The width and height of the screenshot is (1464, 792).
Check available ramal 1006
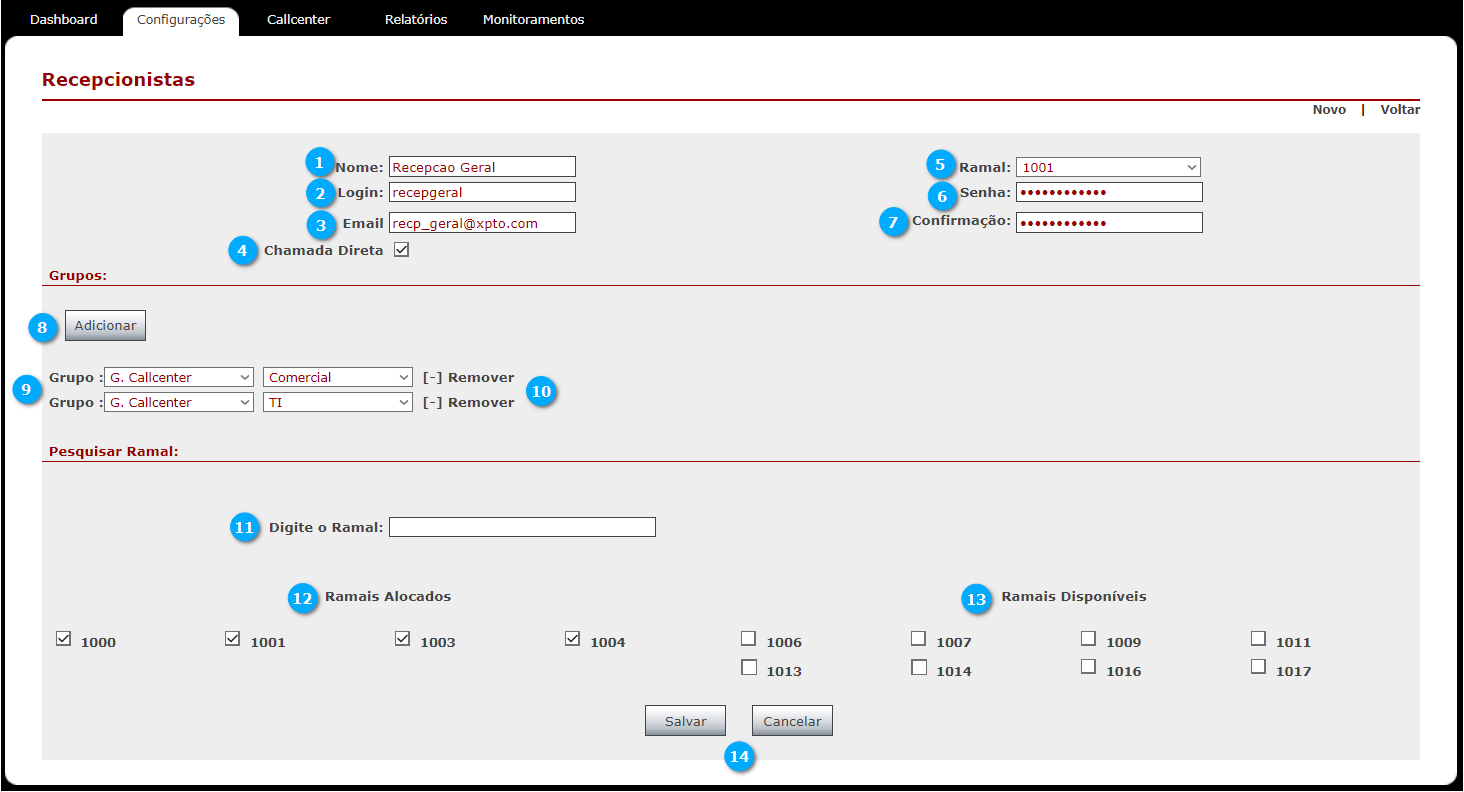[x=748, y=638]
